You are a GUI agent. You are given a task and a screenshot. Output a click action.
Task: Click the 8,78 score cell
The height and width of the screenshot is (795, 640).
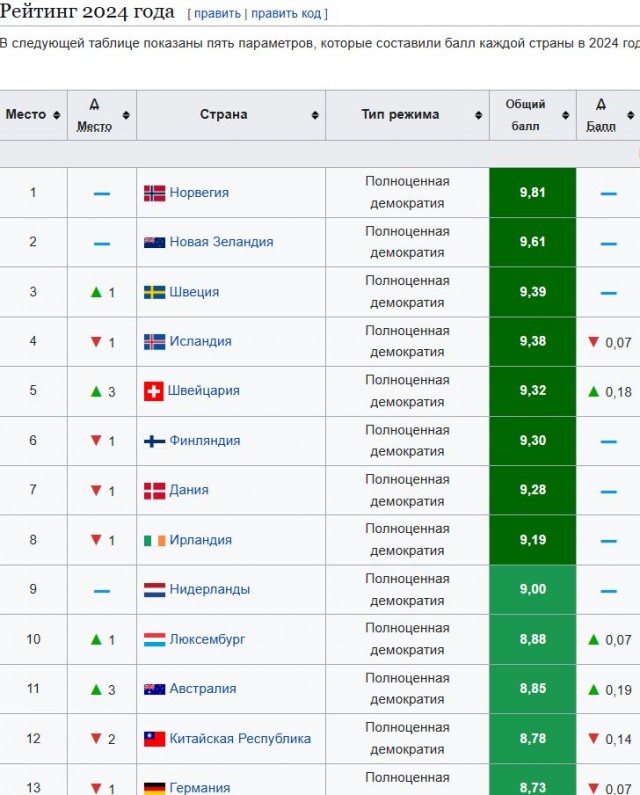click(532, 738)
